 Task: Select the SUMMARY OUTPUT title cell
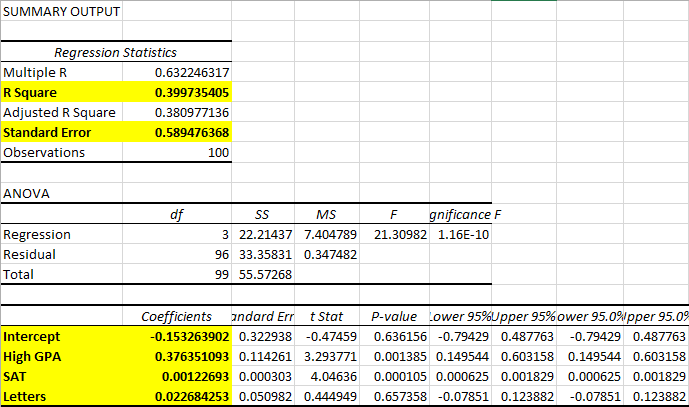(62, 11)
